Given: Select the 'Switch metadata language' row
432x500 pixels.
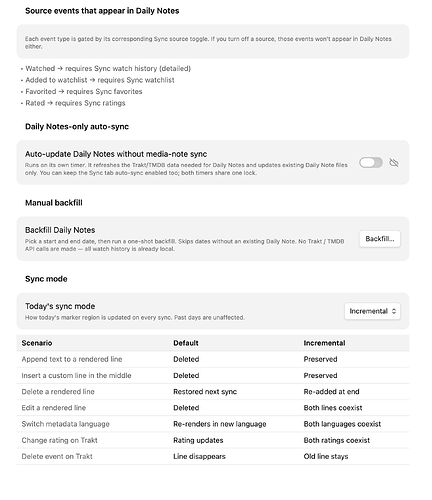Looking at the screenshot, I should point(213,424).
